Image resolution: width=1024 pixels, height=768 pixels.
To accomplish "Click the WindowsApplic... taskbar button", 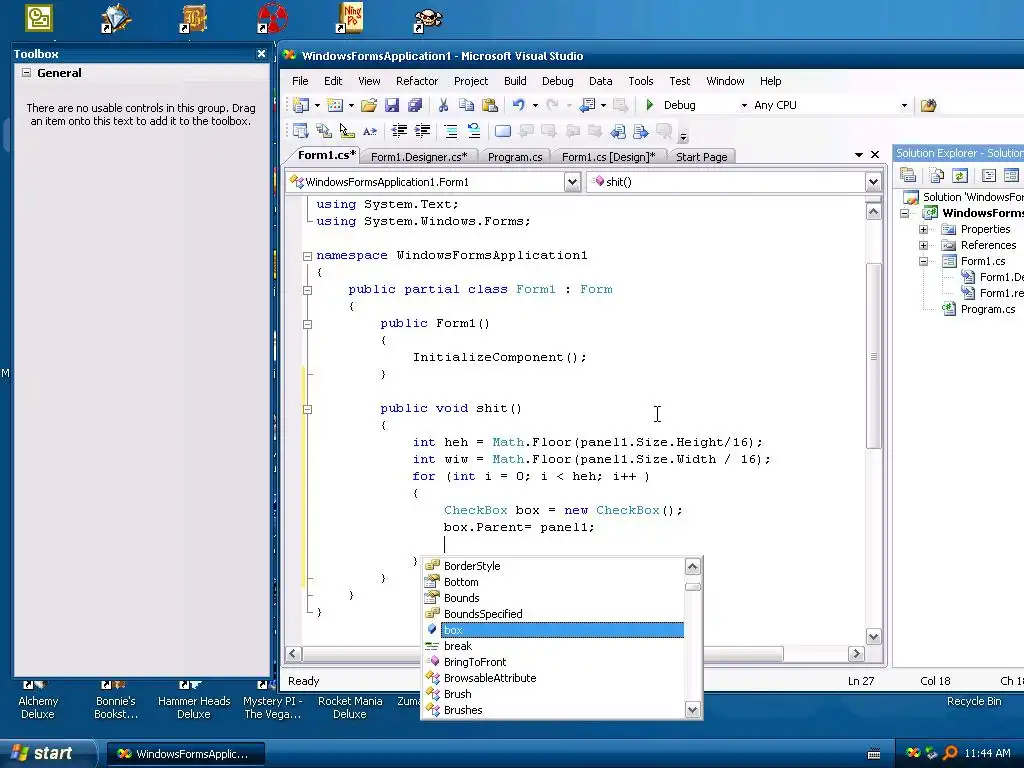I will click(x=185, y=754).
